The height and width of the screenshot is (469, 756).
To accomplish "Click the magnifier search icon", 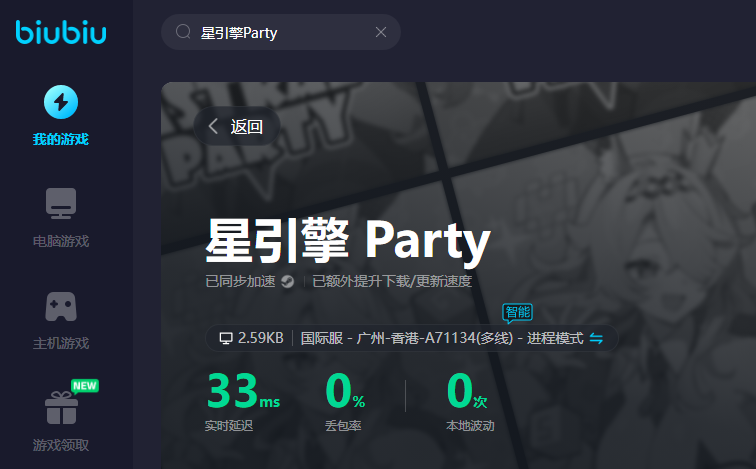I will click(183, 32).
